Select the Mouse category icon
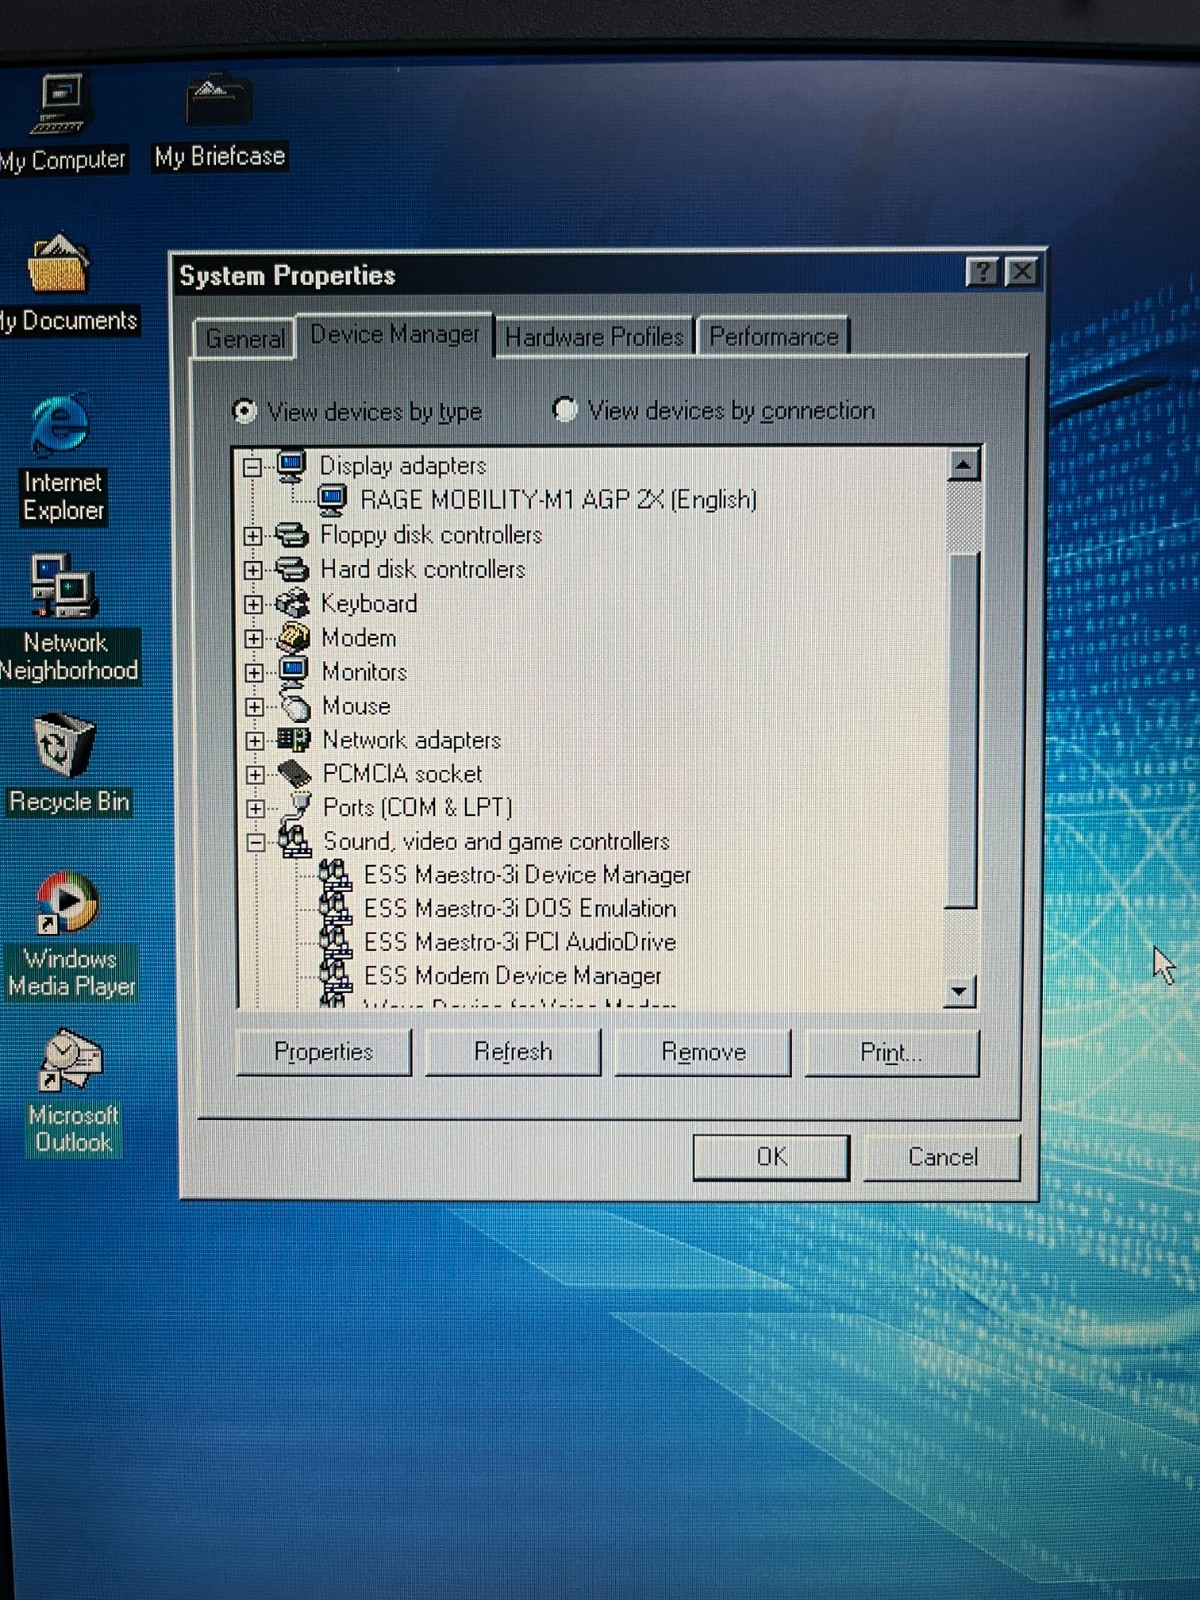1200x1600 pixels. (x=295, y=706)
